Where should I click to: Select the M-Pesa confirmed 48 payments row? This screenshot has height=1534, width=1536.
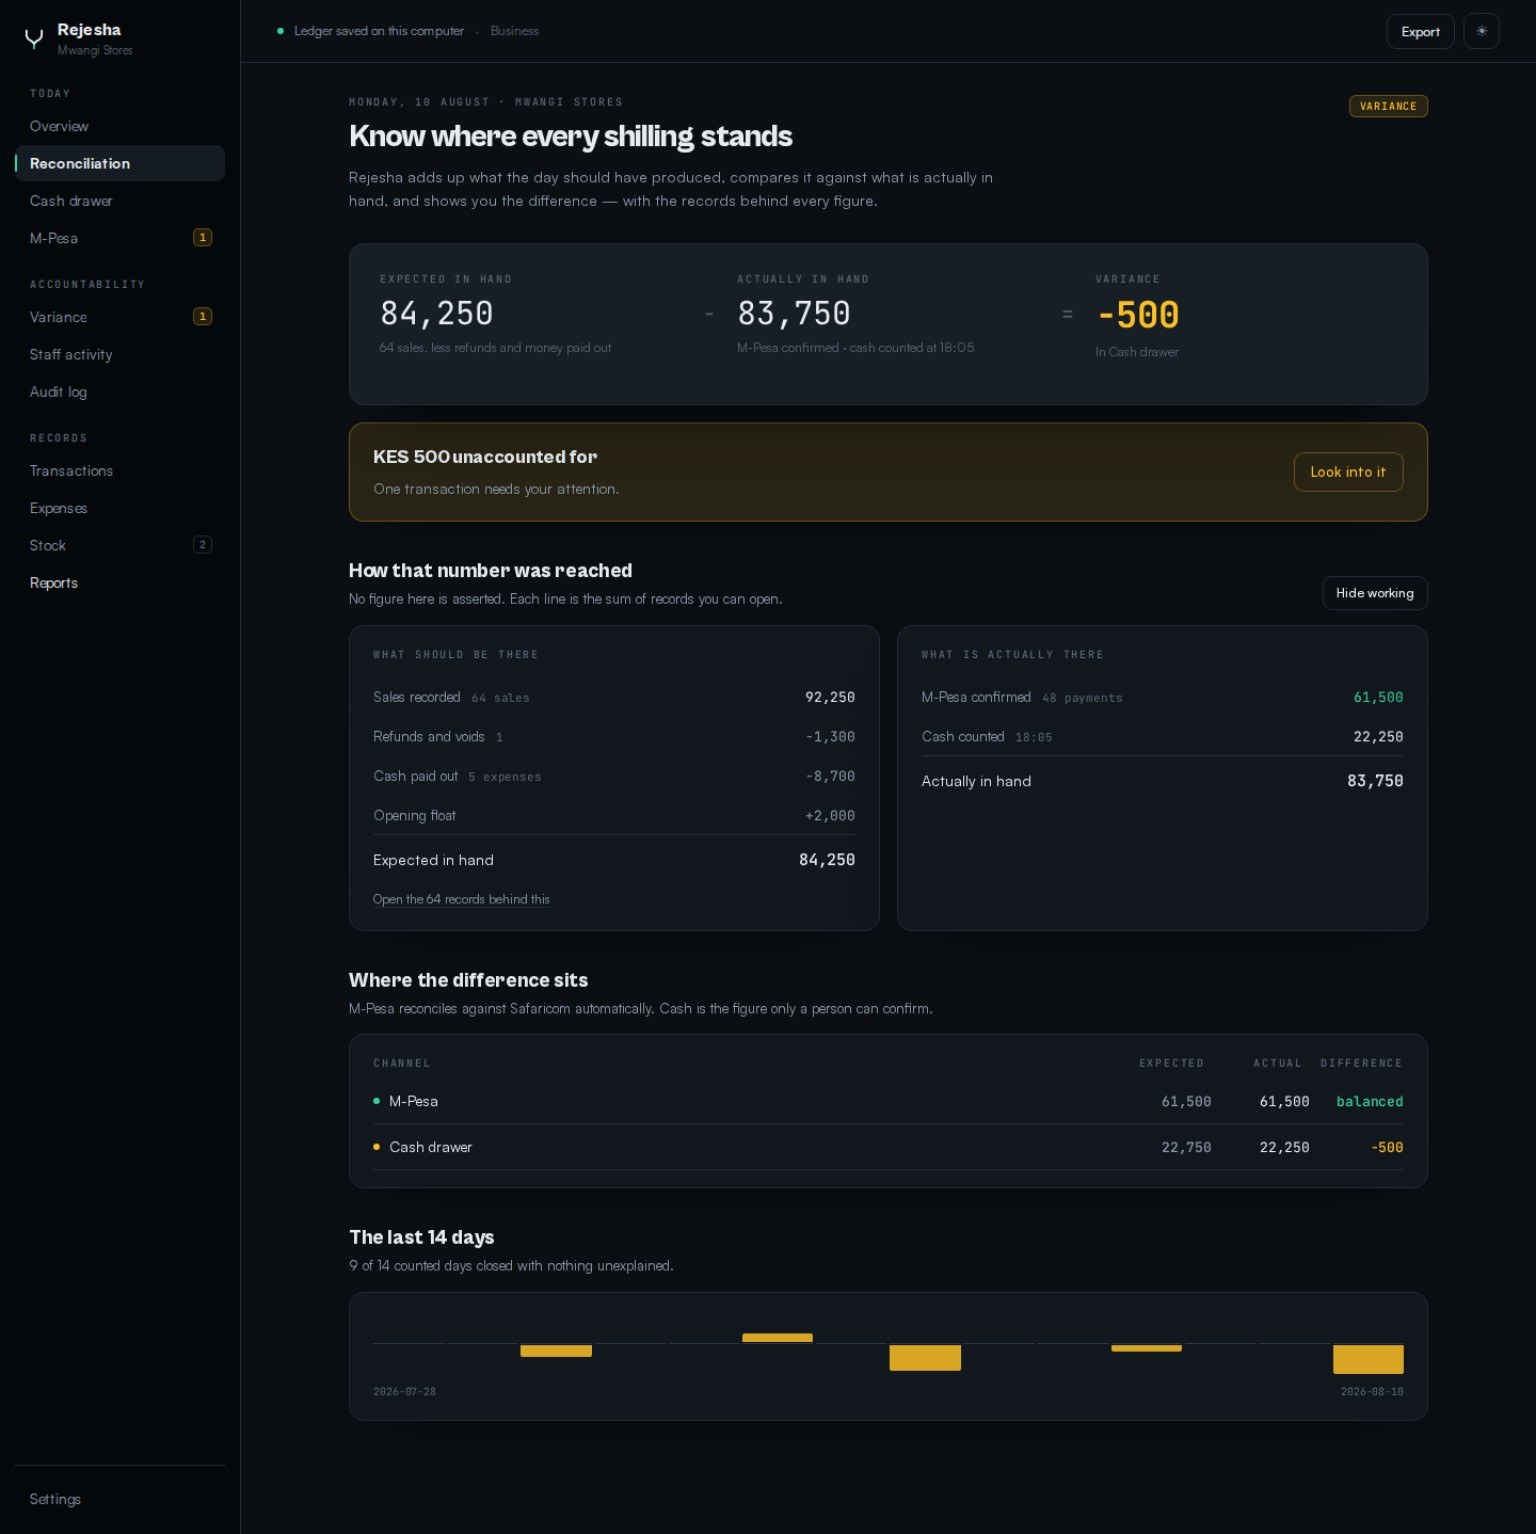(1162, 697)
